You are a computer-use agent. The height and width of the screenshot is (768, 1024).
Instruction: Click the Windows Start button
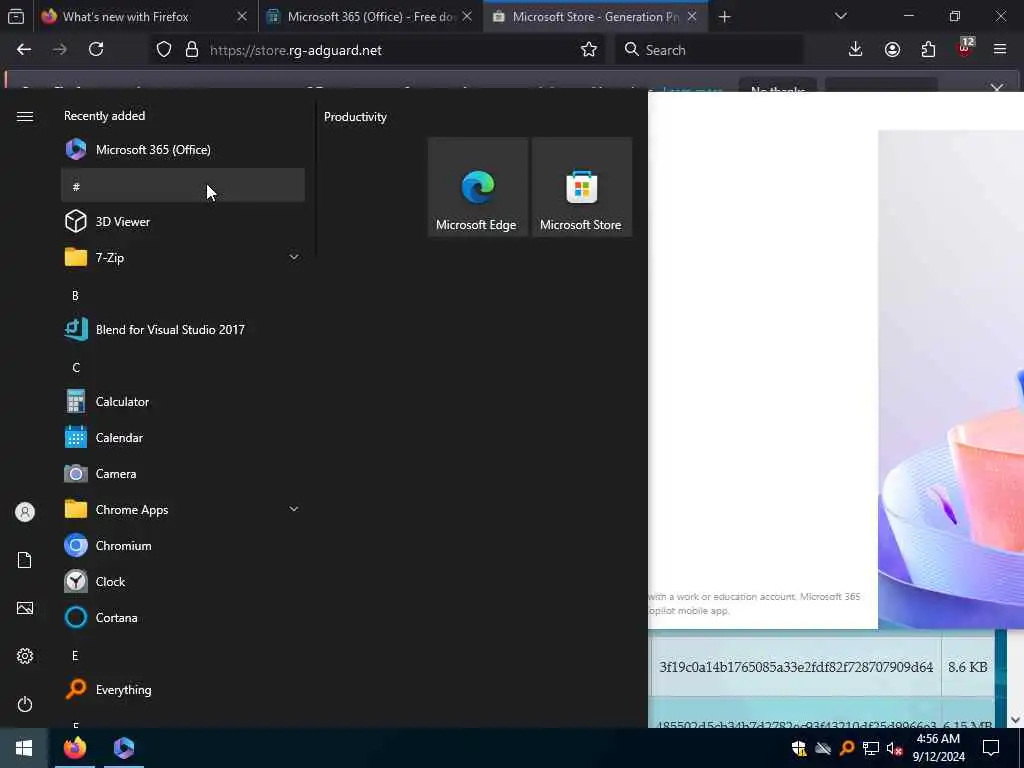point(24,748)
